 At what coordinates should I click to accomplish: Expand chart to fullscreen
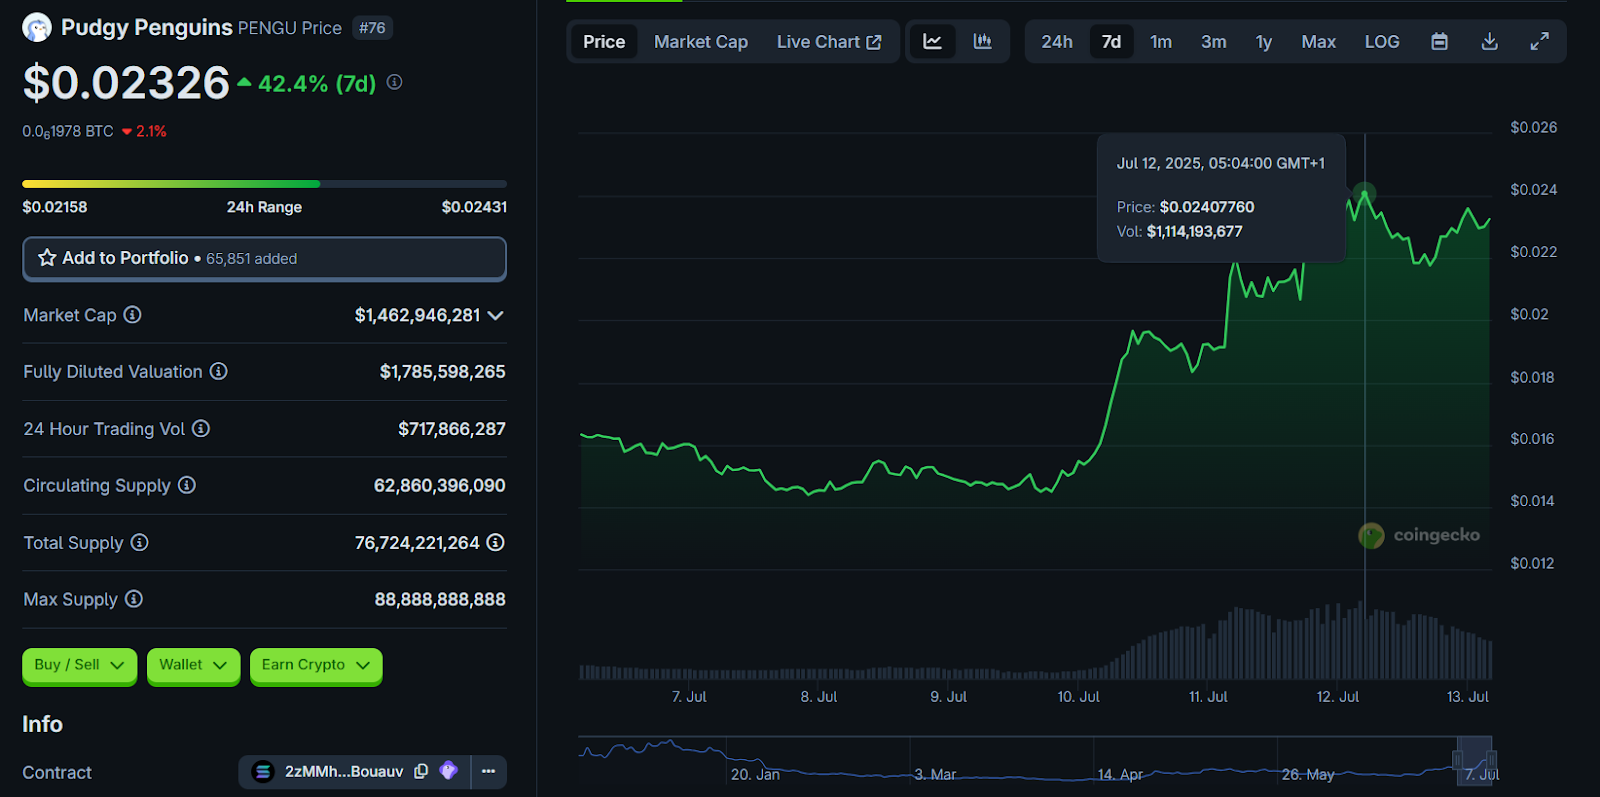[1539, 42]
